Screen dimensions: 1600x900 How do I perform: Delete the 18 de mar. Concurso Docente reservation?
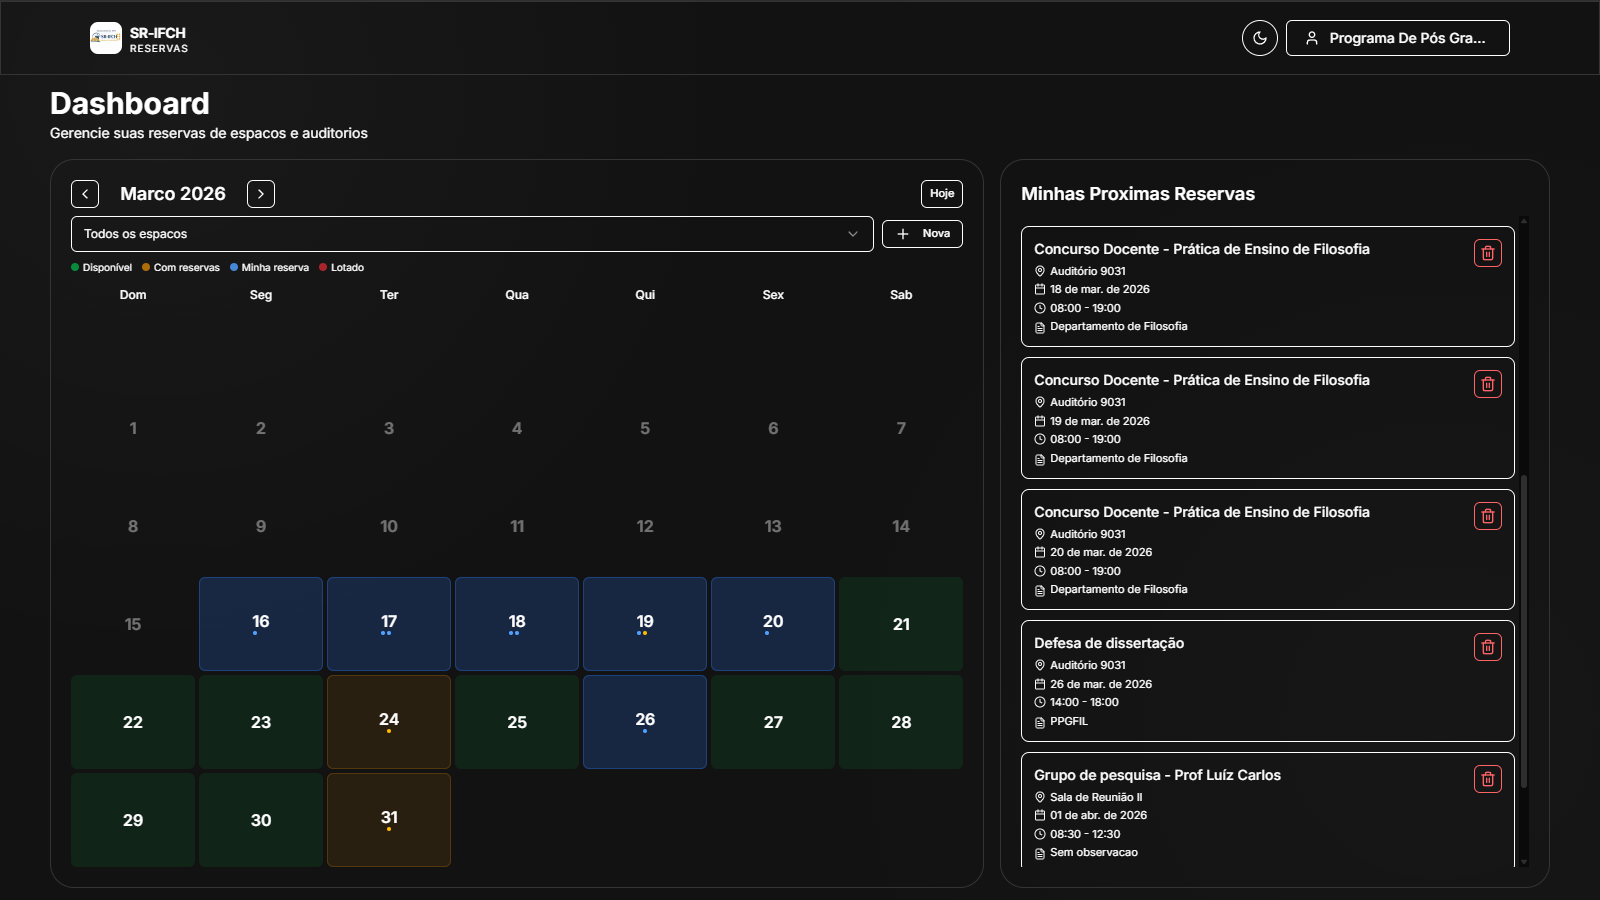pos(1487,254)
